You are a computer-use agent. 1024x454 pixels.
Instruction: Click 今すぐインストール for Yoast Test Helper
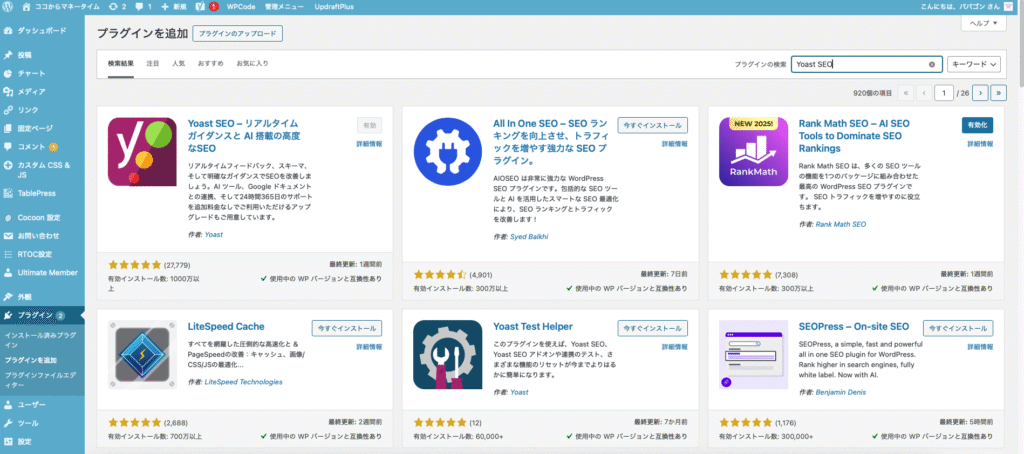pos(652,328)
